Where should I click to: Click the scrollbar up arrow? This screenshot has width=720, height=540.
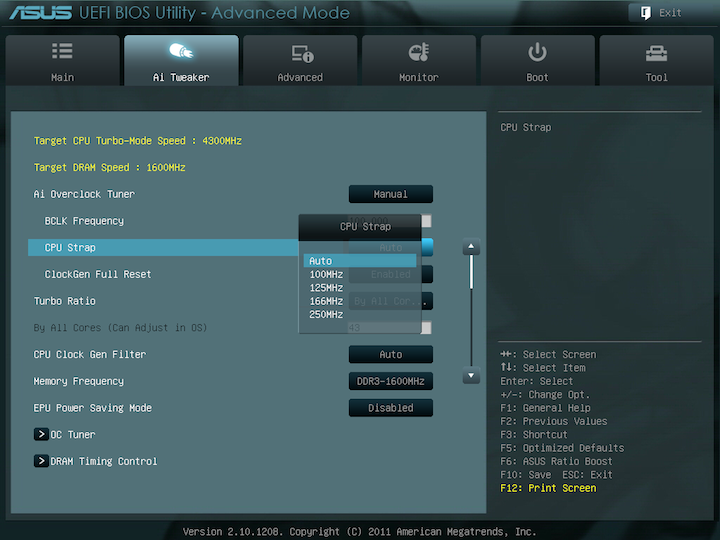(x=471, y=247)
